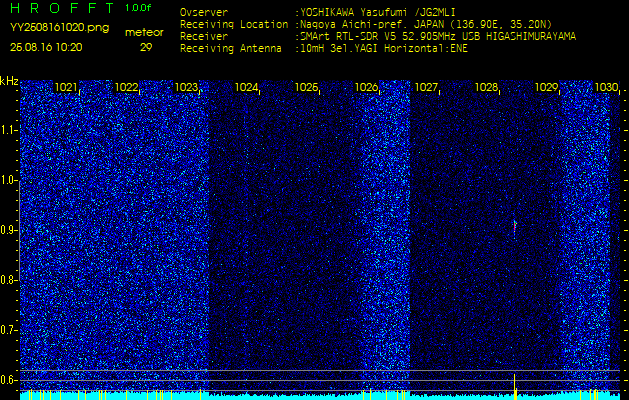This screenshot has height=400, width=629.
Task: Click the 0.8 kHz axis label
Action: 8,280
